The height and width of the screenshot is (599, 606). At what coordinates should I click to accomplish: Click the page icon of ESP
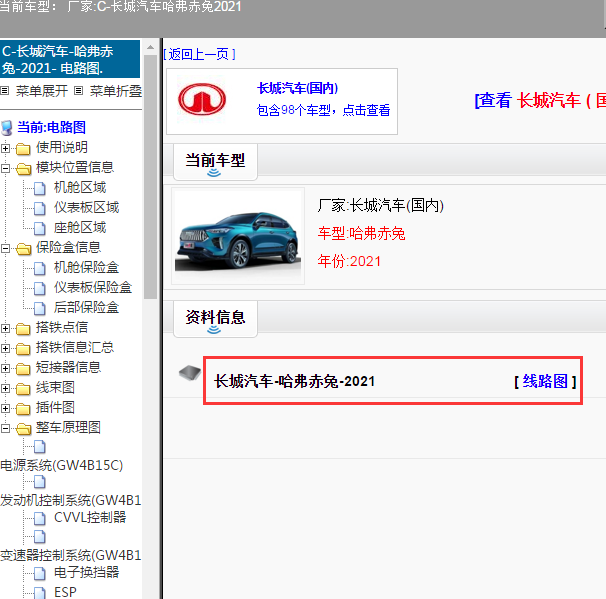coord(40,593)
